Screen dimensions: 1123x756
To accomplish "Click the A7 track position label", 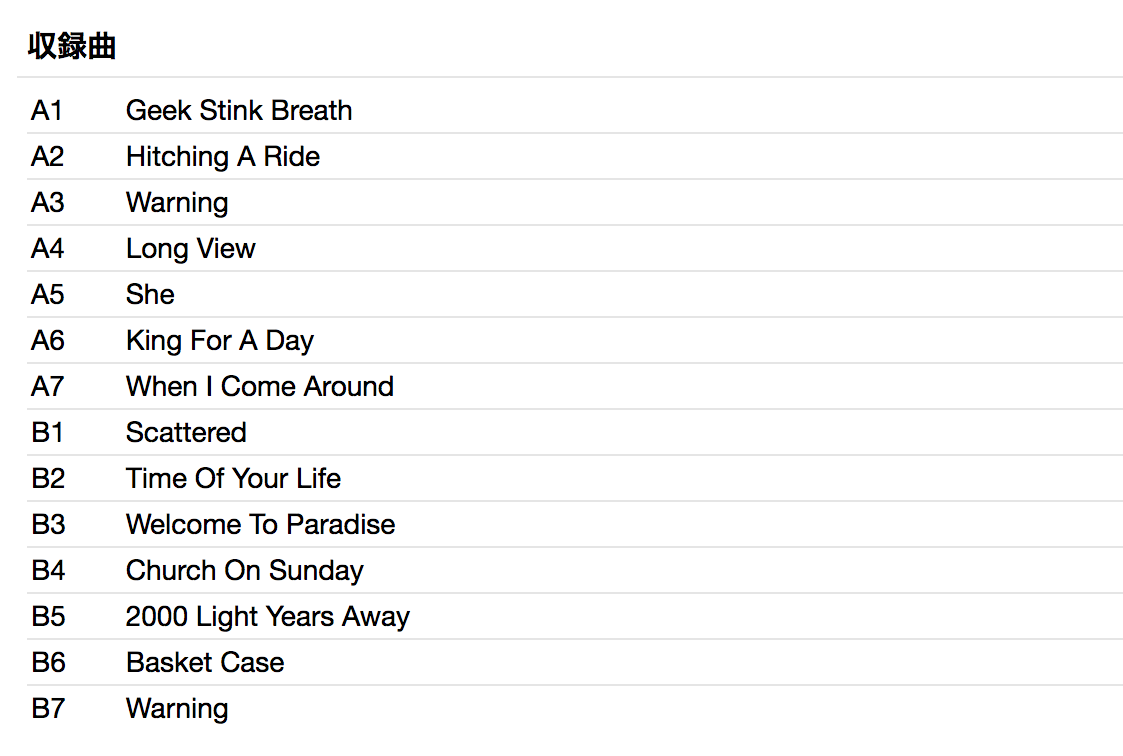I will click(x=48, y=386).
